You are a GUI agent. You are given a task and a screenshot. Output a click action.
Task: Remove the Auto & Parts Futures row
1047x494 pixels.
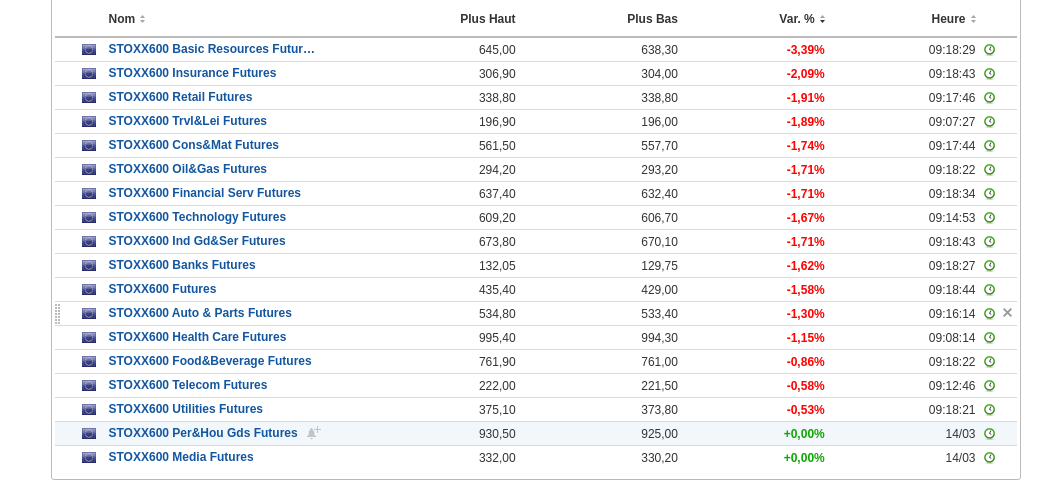coord(1007,313)
